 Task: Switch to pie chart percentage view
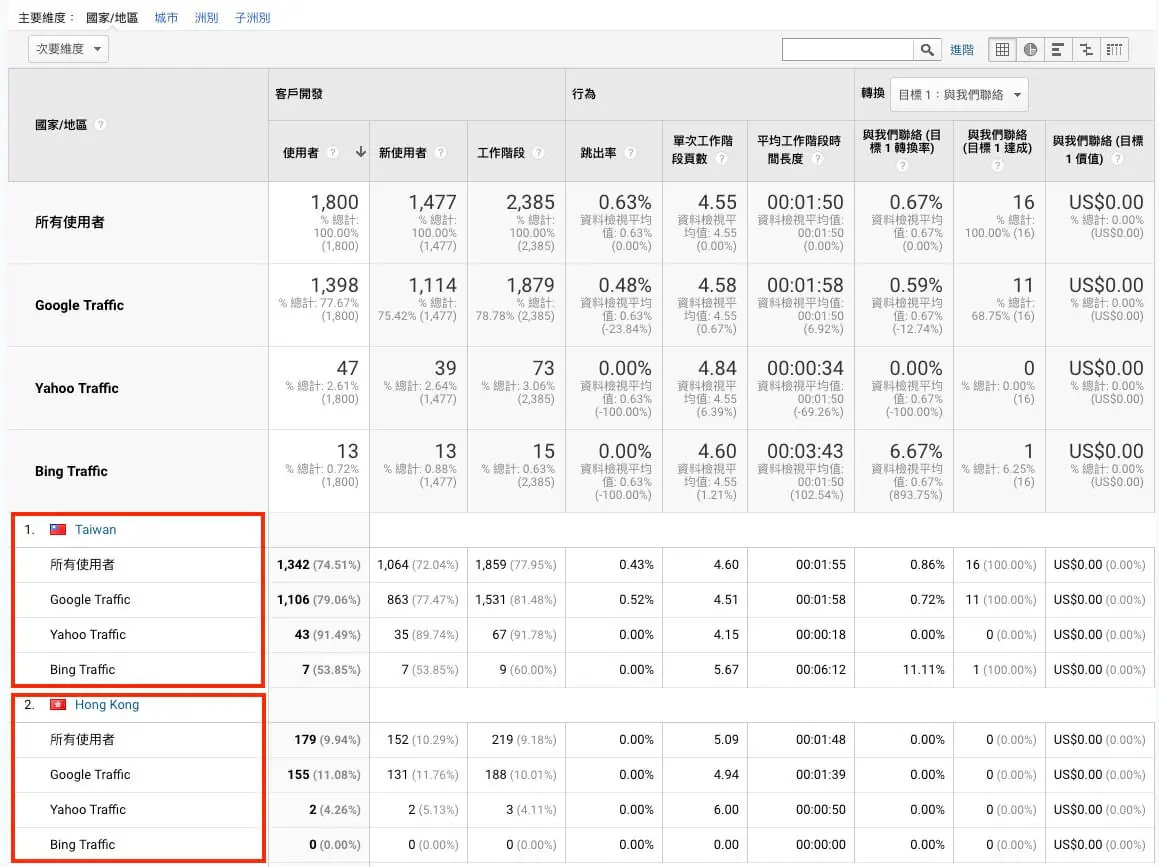tap(1030, 50)
